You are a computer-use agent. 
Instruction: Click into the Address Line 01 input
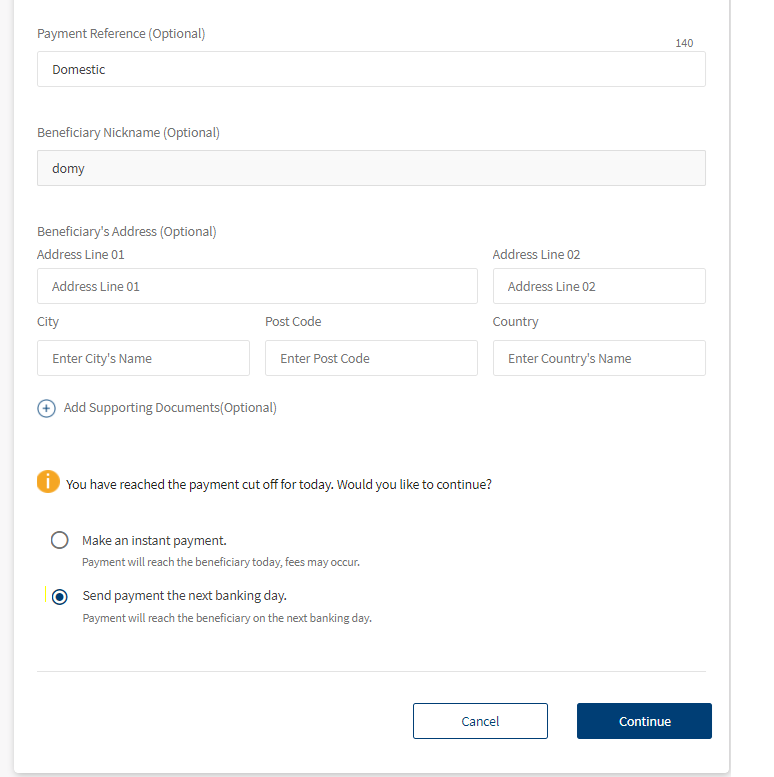[x=257, y=286]
